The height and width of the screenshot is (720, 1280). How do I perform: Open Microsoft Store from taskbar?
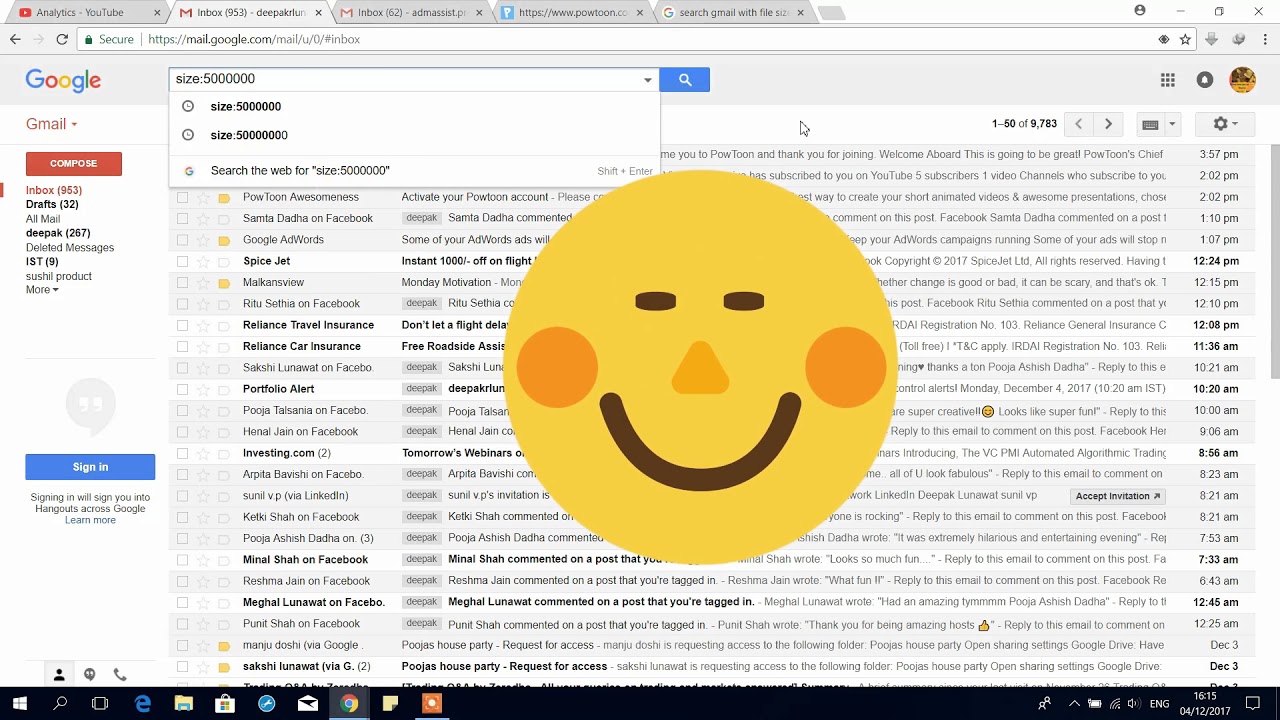pos(225,704)
